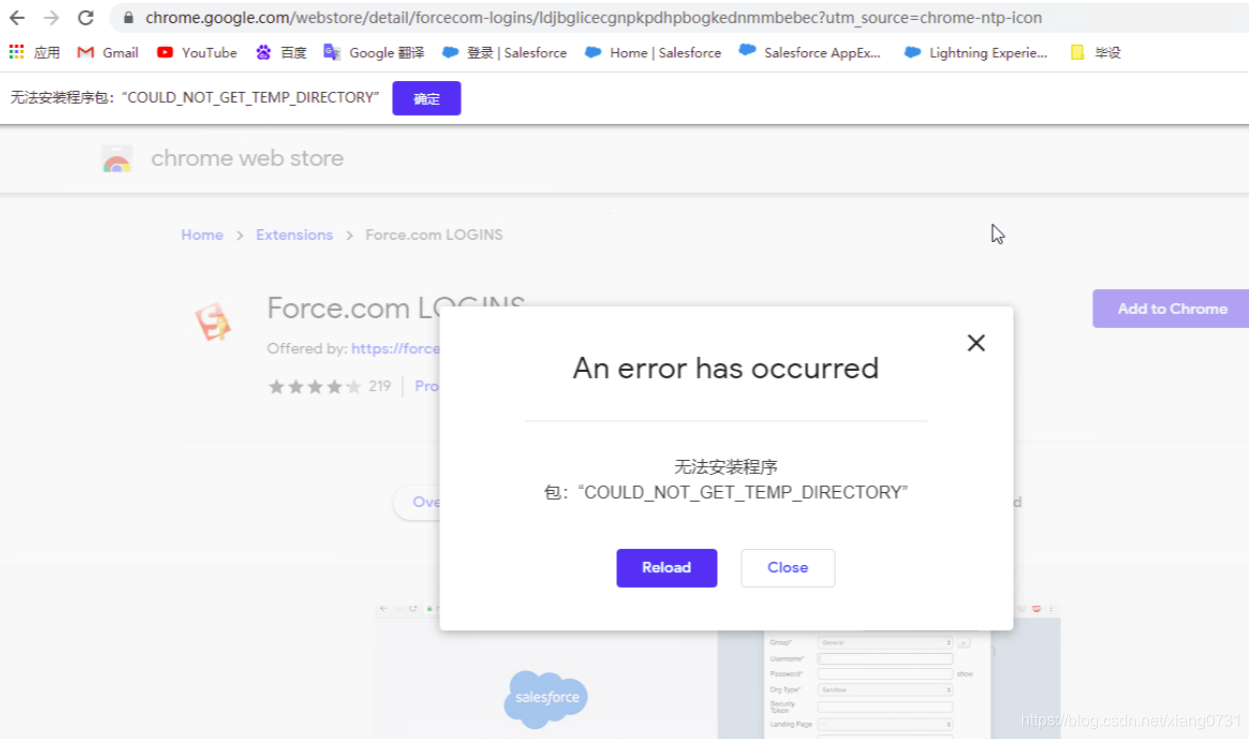This screenshot has height=739, width=1249.
Task: Open the Salesforce AppEx... bookmark
Action: coord(810,52)
